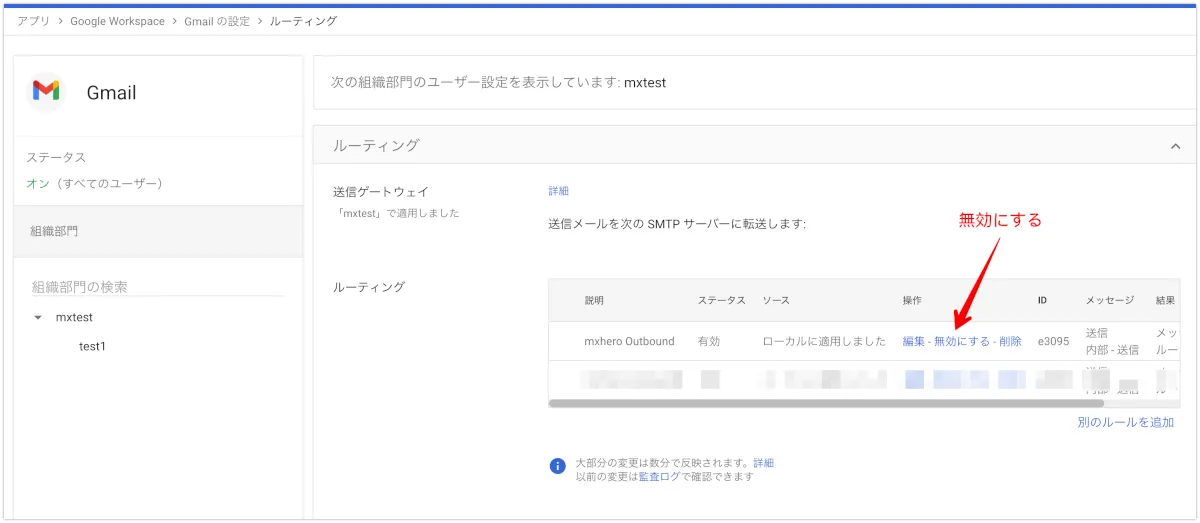Click the ソース column header

click(776, 300)
